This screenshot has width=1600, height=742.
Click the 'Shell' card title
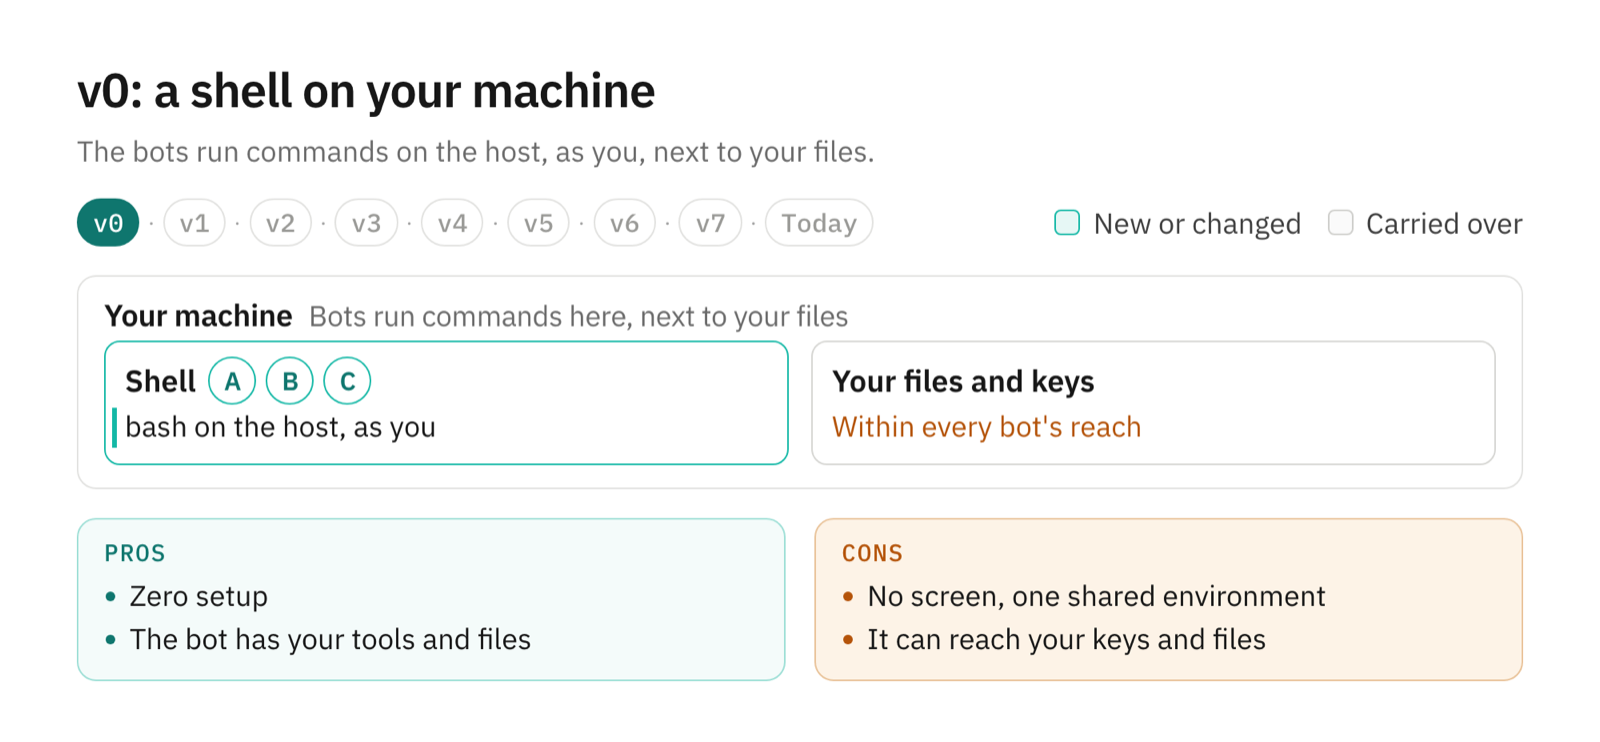(x=160, y=381)
